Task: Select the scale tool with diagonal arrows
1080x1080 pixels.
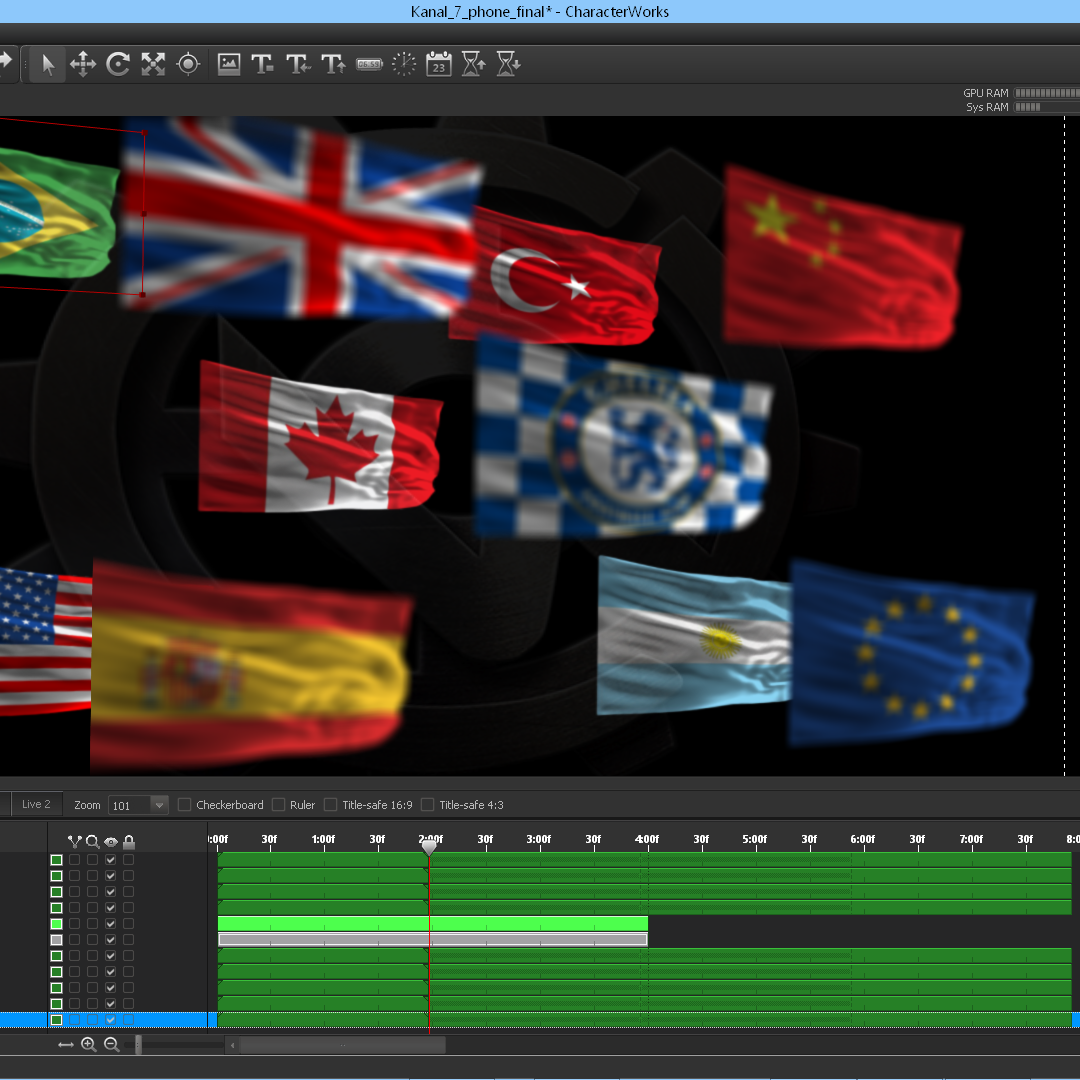Action: click(x=153, y=65)
